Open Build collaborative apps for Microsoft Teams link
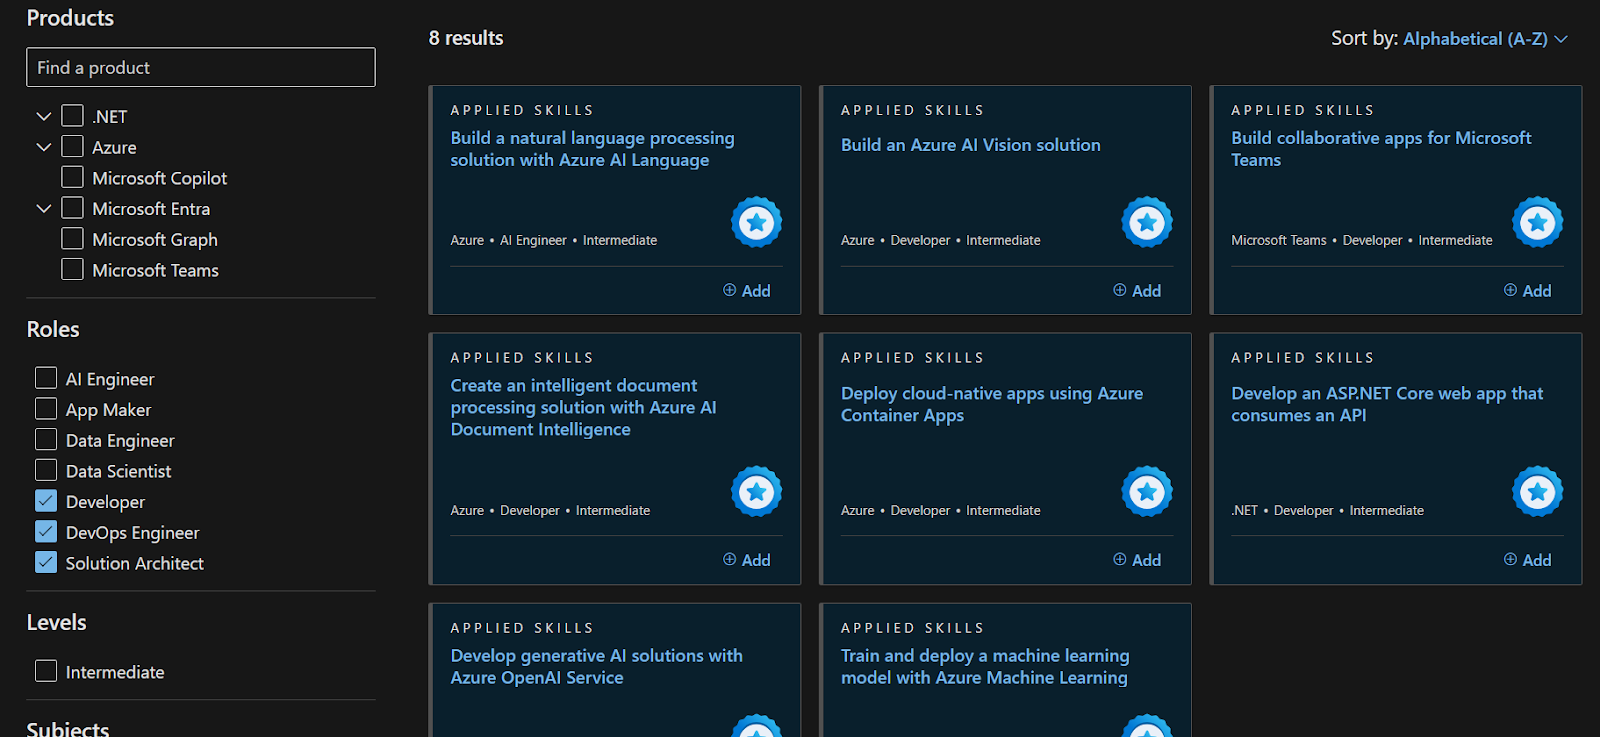1600x737 pixels. coord(1381,149)
